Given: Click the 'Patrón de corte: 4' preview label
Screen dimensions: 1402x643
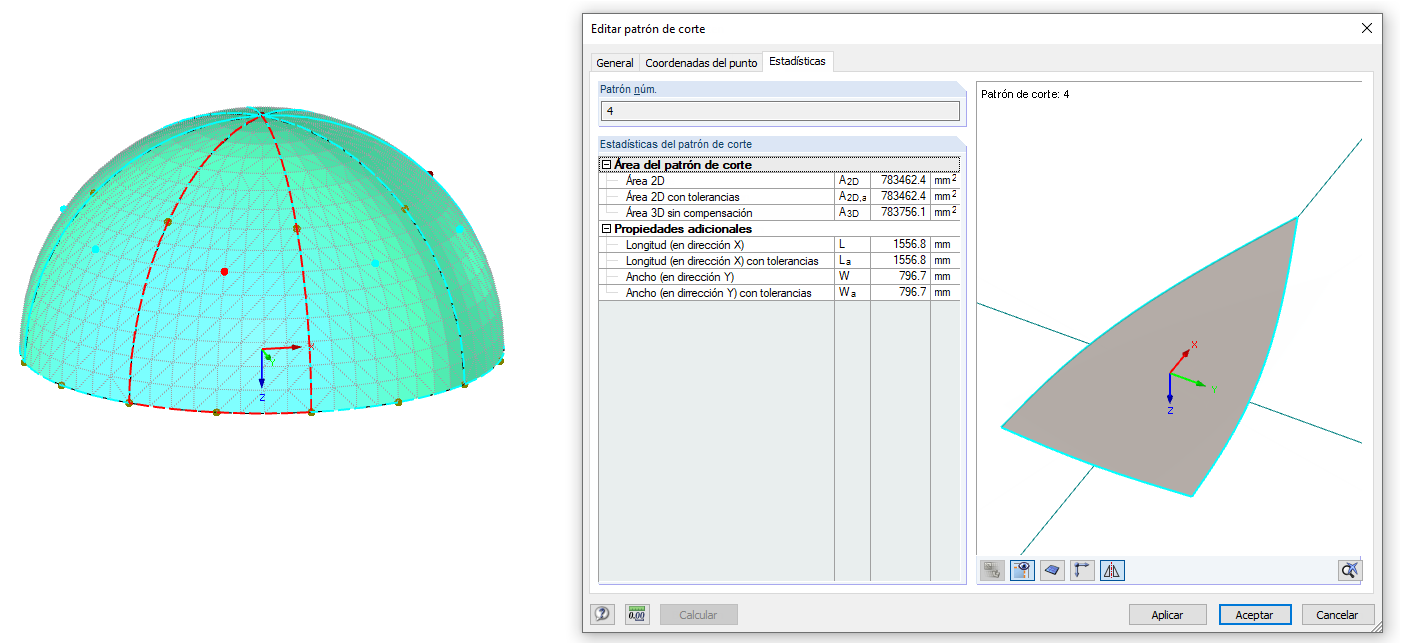Looking at the screenshot, I should (x=1026, y=95).
